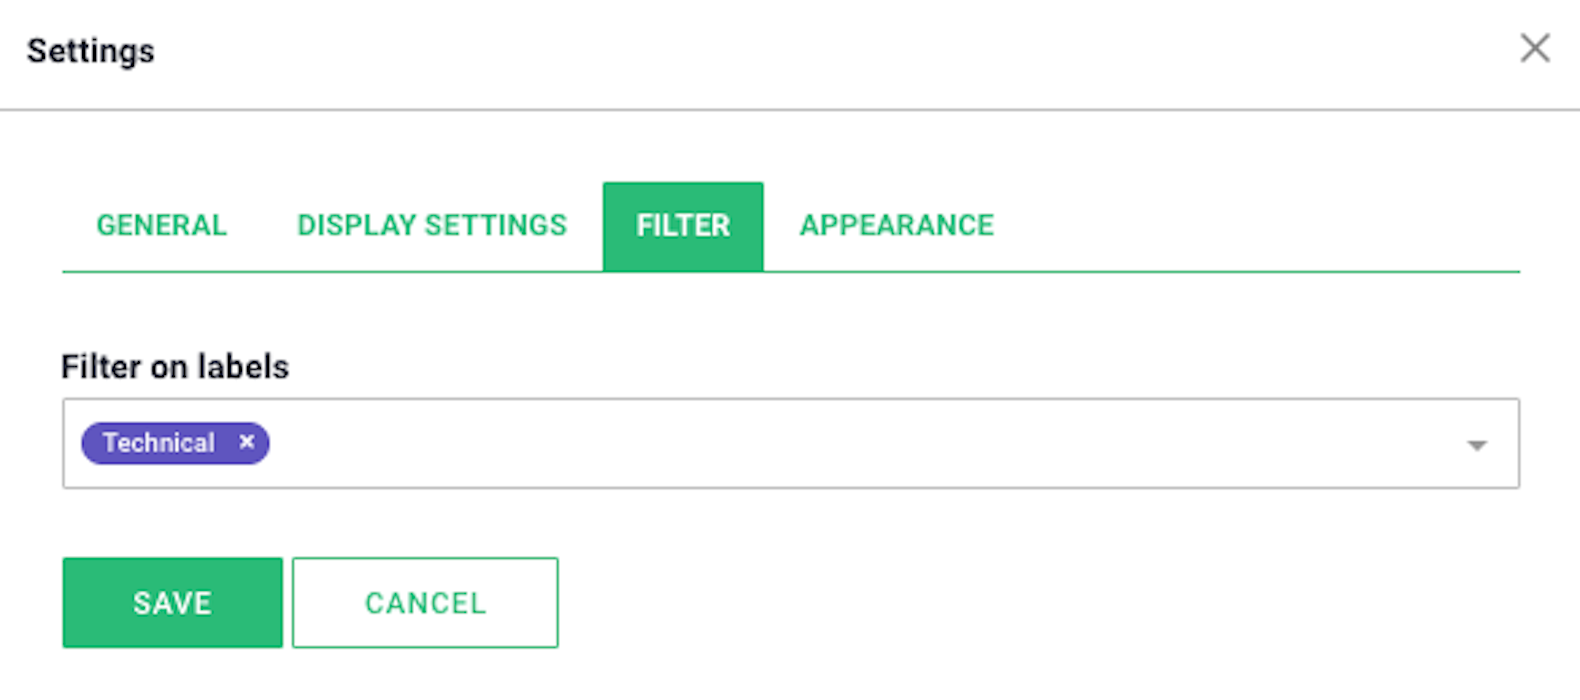
Task: Discard changes using the outlined CANCEL button
Action: (x=425, y=603)
